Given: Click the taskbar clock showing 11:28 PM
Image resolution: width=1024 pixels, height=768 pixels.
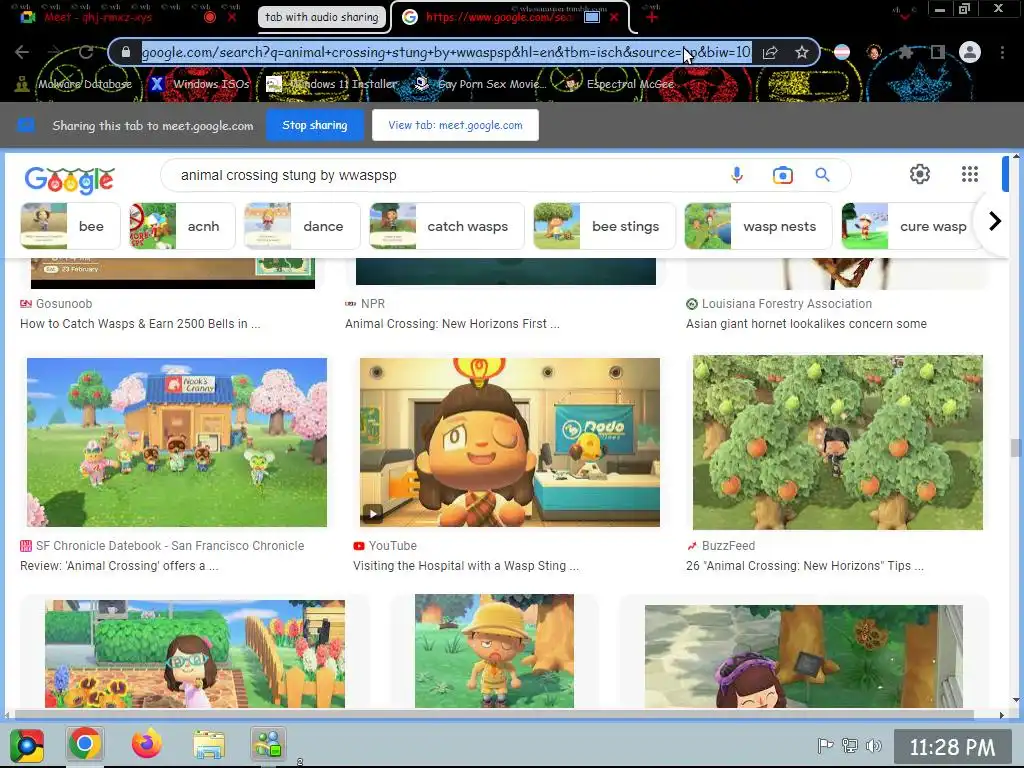Looking at the screenshot, I should (x=952, y=747).
